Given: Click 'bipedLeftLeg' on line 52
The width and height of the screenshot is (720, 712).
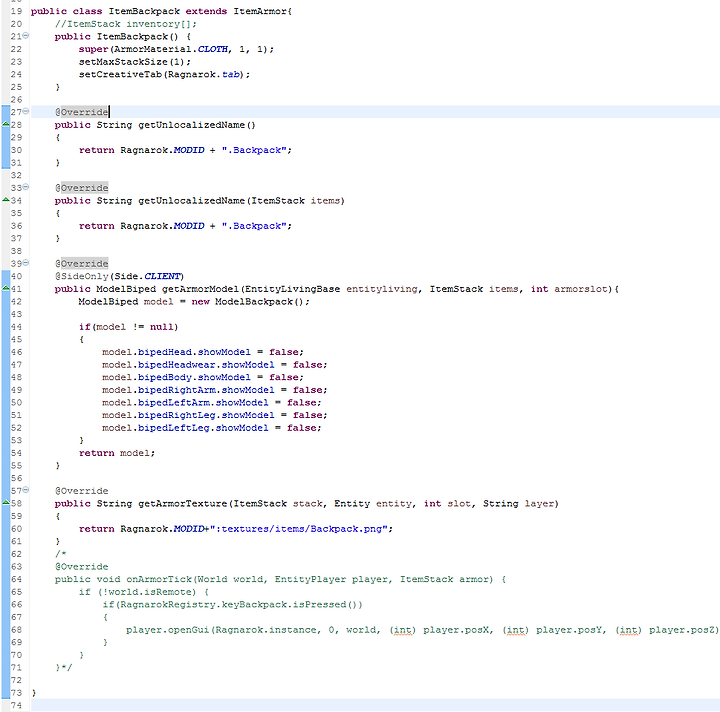Looking at the screenshot, I should tap(174, 428).
